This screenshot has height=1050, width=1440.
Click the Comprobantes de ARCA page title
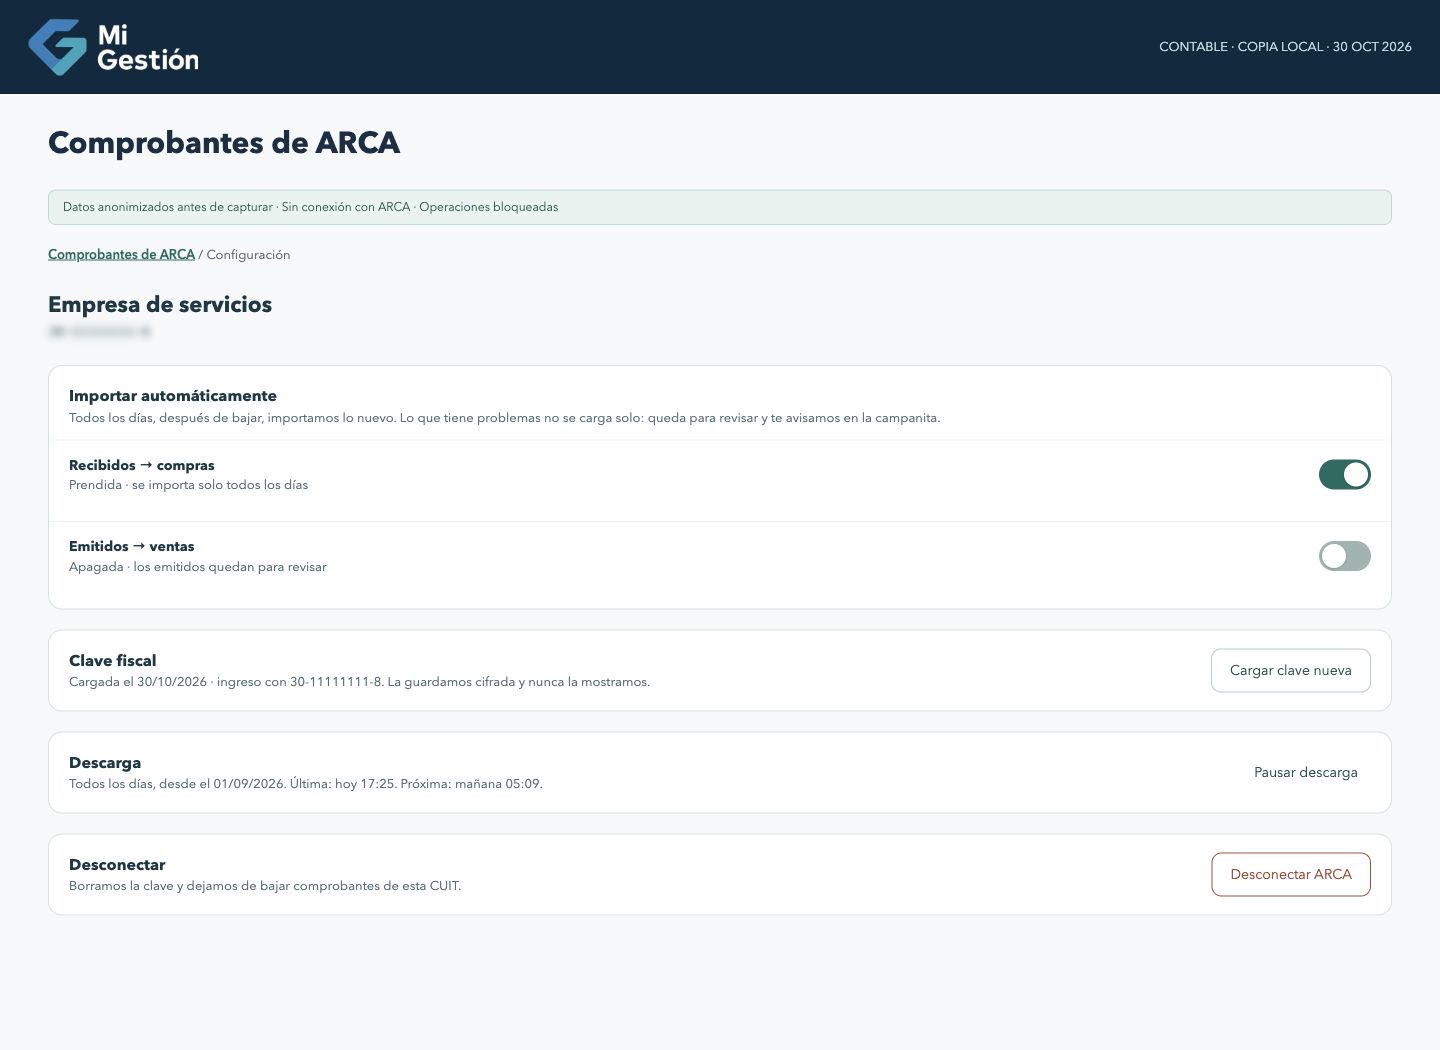tap(224, 143)
